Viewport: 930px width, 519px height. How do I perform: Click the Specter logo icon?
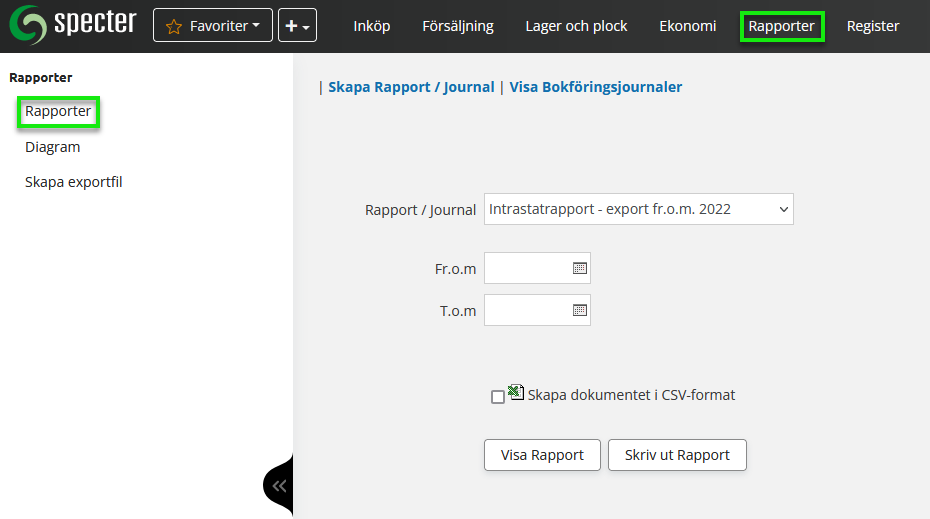[27, 25]
